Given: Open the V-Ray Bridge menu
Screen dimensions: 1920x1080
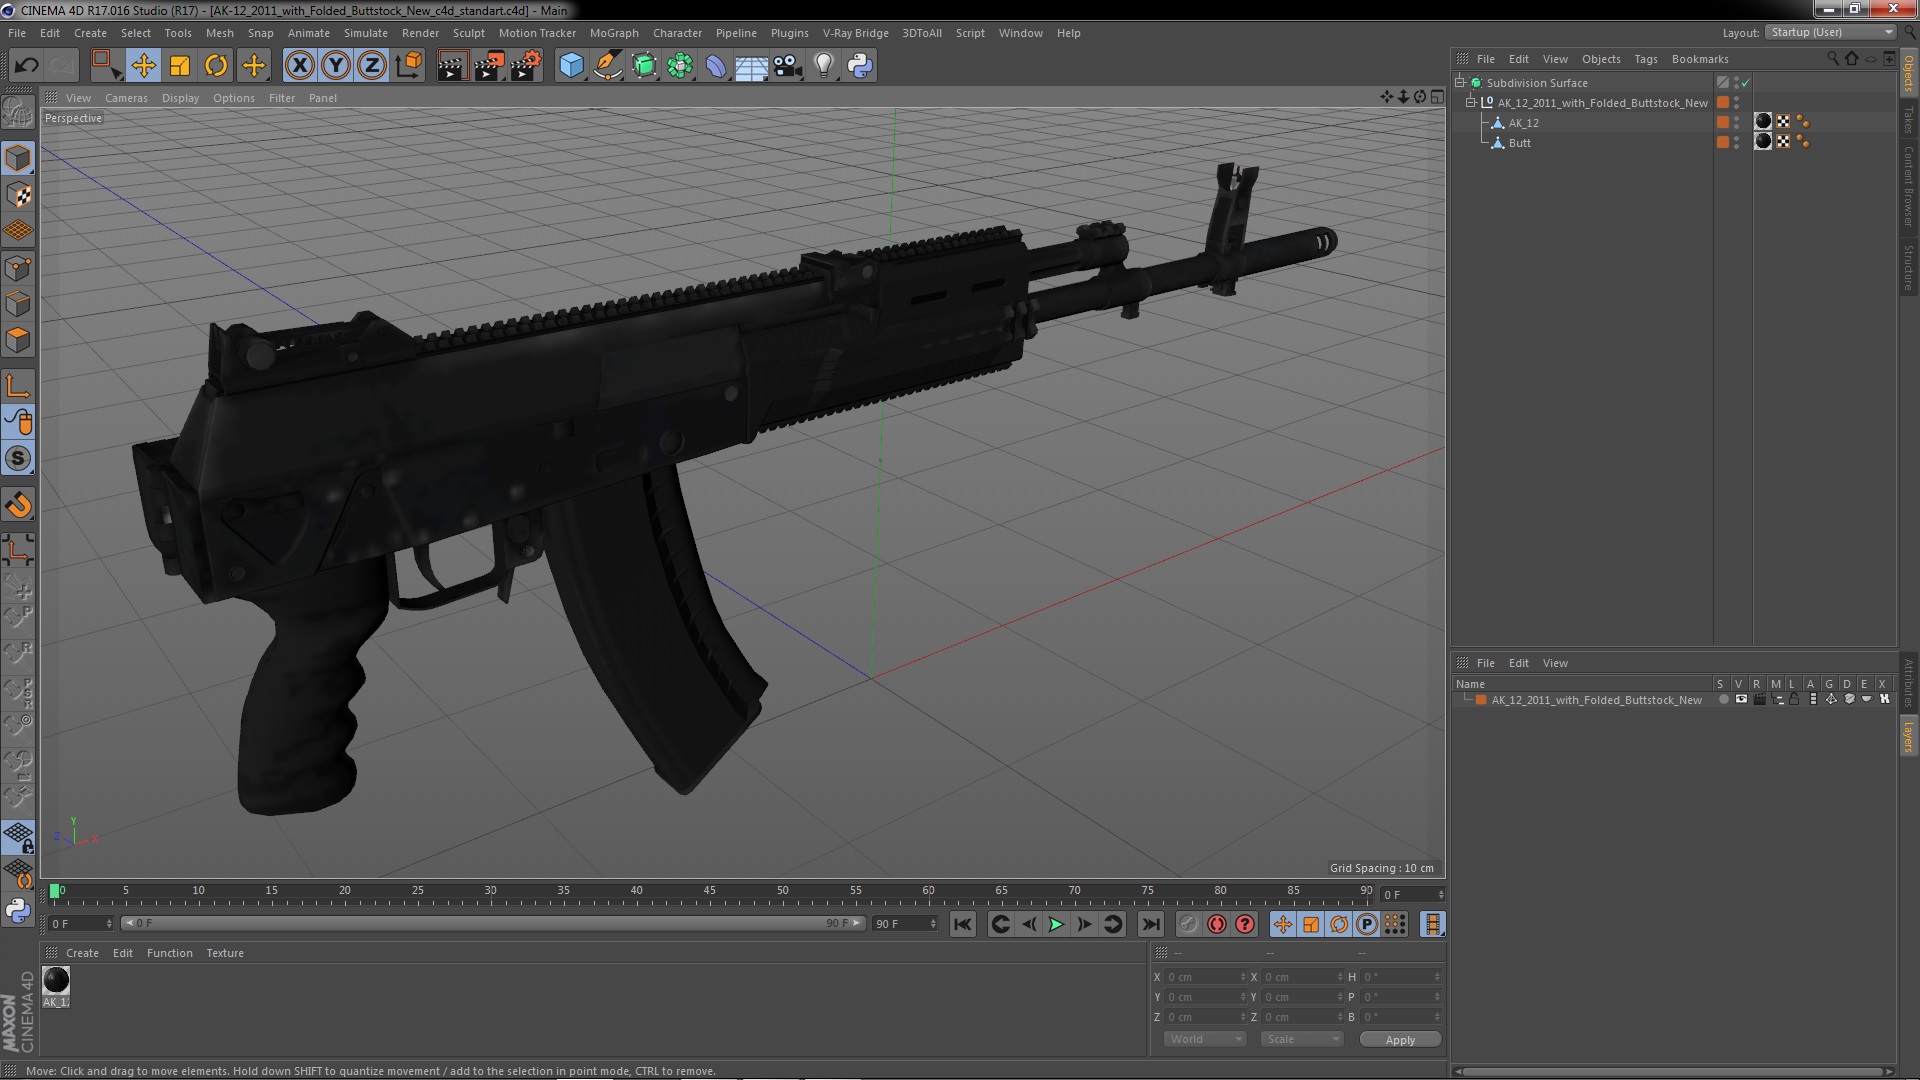Looking at the screenshot, I should pyautogui.click(x=855, y=33).
